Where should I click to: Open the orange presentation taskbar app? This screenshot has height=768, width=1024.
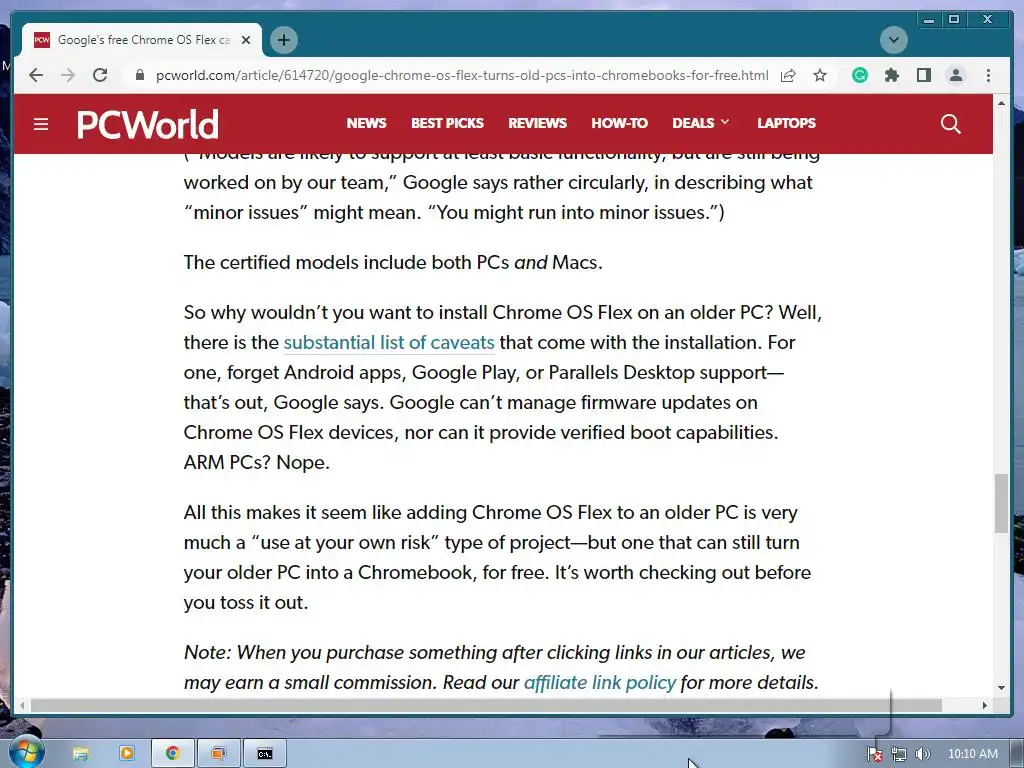[x=219, y=754]
